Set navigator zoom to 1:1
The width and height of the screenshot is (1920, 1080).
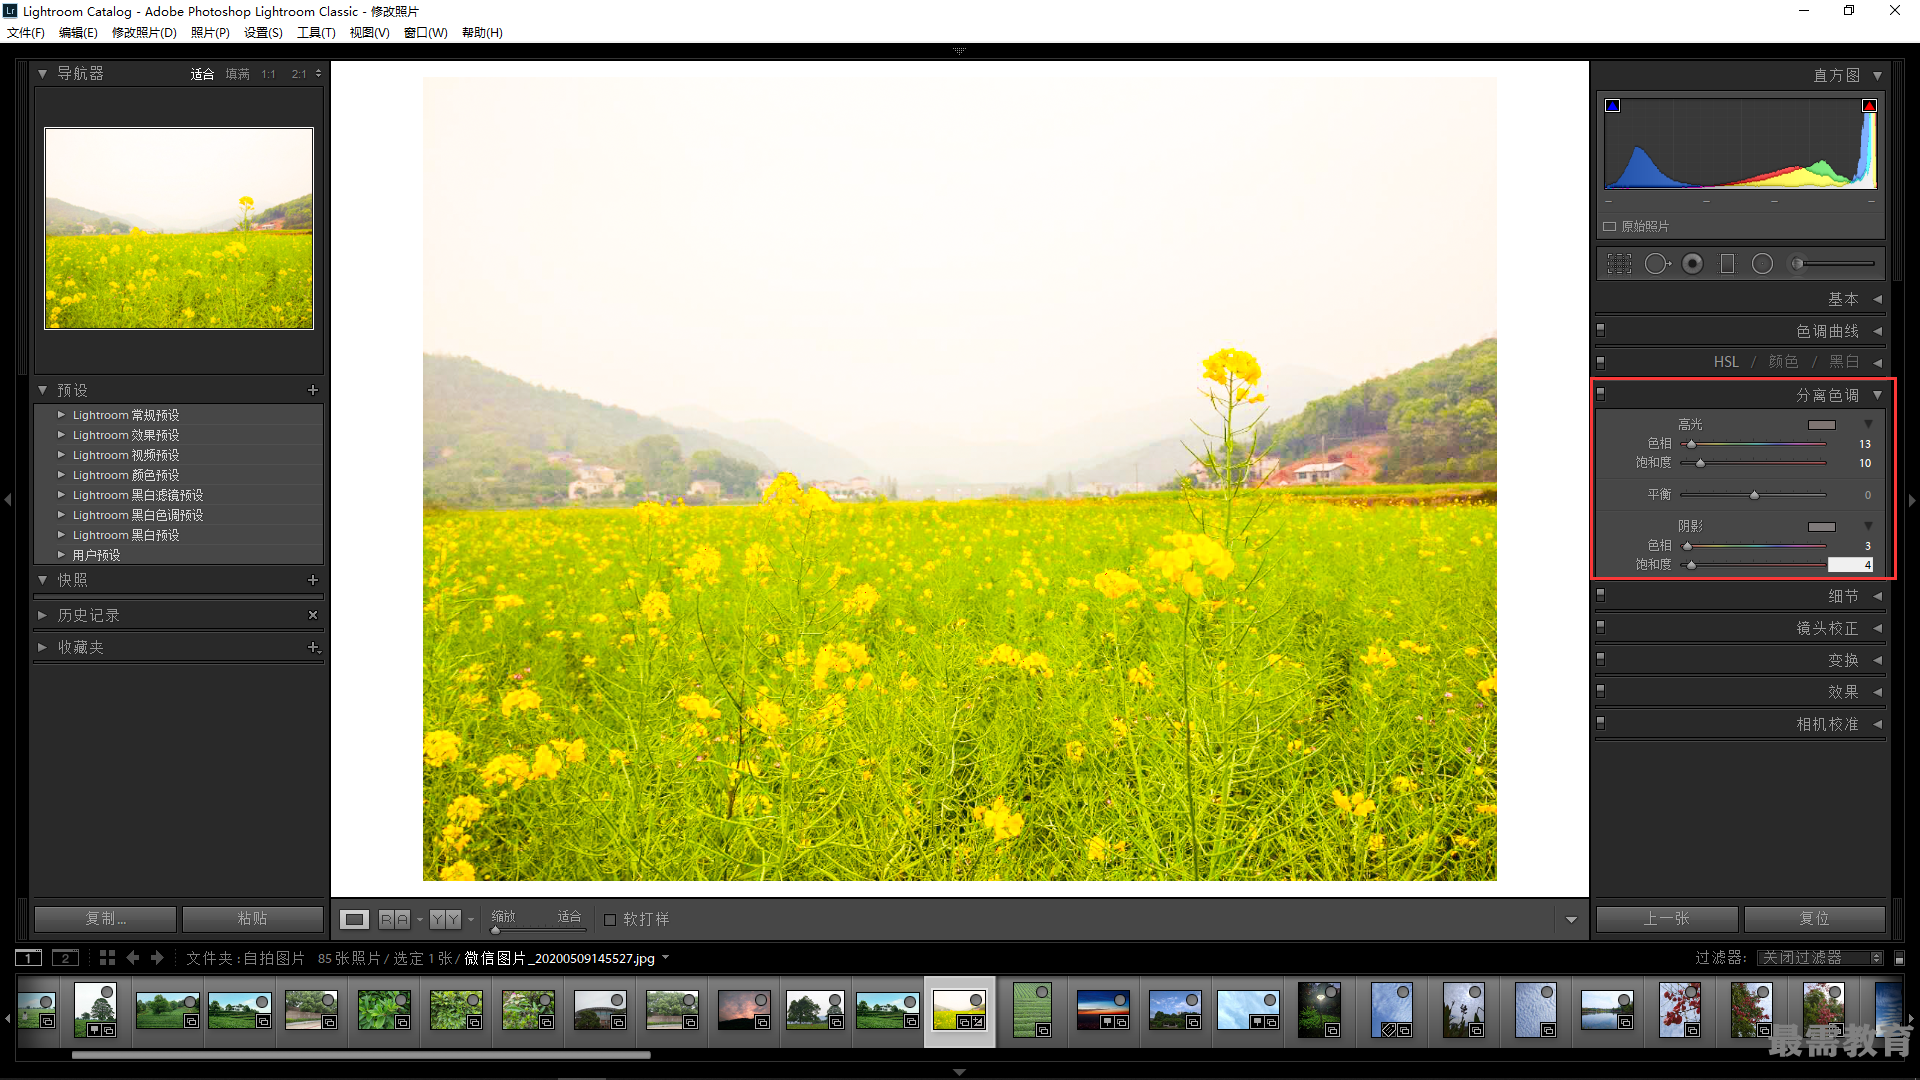click(x=268, y=74)
